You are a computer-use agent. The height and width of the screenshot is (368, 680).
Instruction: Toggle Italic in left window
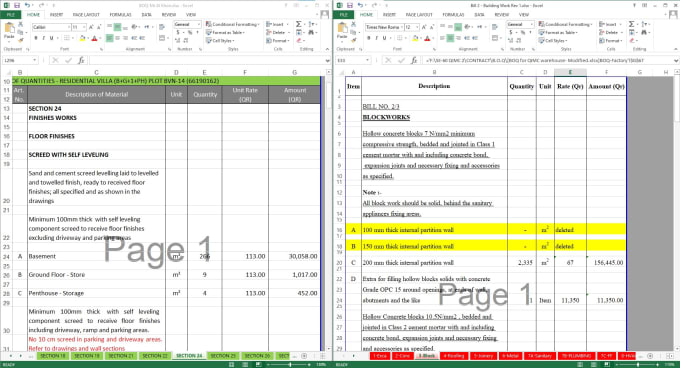click(43, 38)
